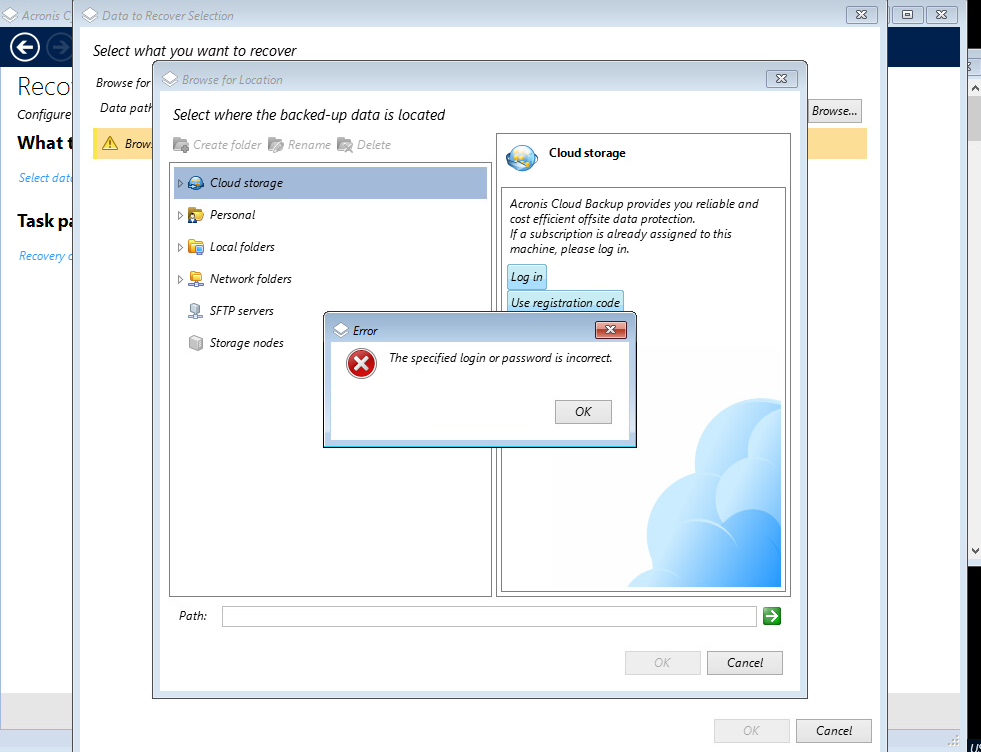Click the Log in button
The image size is (981, 752).
coord(527,277)
